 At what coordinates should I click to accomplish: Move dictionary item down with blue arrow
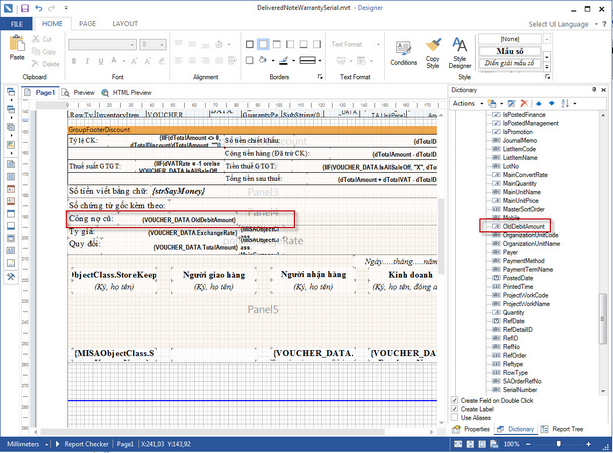point(552,104)
